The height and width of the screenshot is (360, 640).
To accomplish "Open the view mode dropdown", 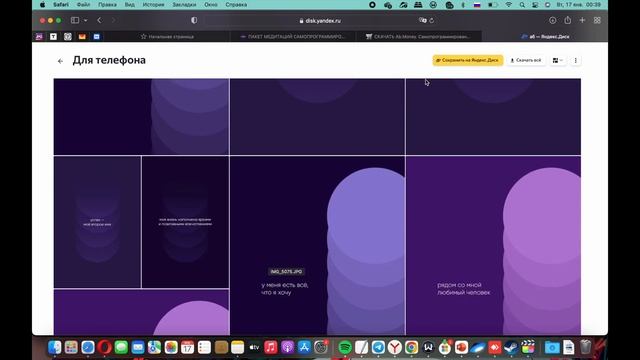I will tap(558, 60).
